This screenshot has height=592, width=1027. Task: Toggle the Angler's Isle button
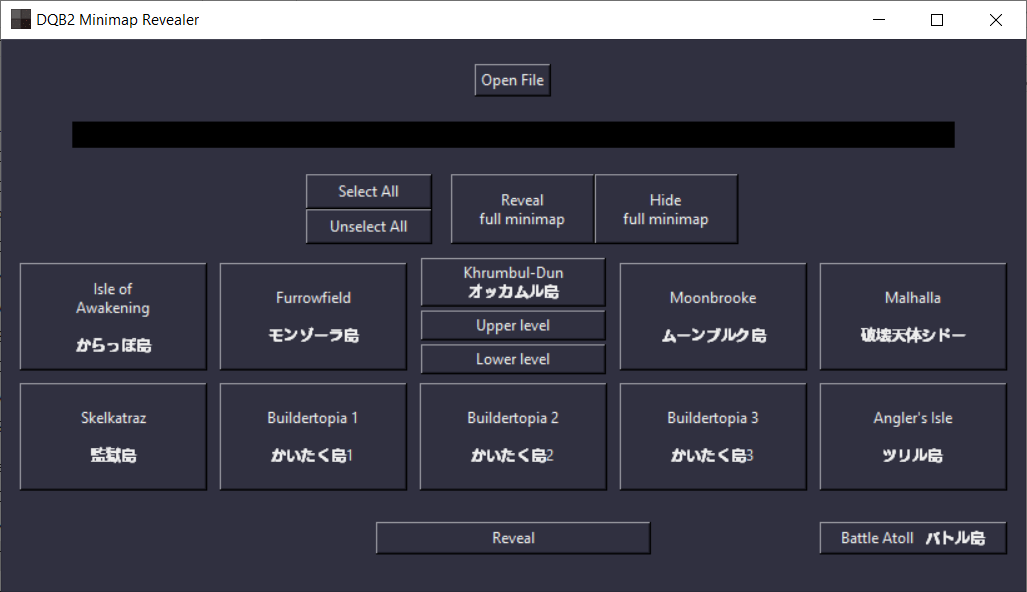pos(912,436)
